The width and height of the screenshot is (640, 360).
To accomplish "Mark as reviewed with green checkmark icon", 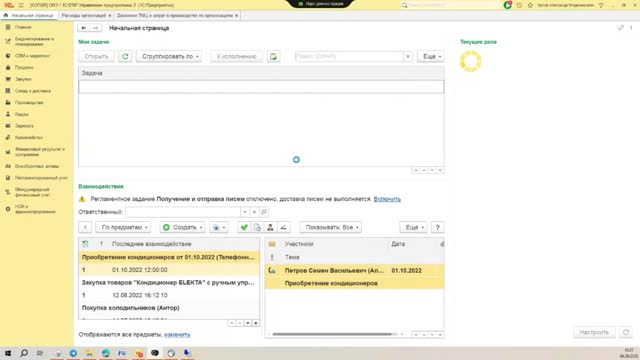I will (x=244, y=227).
